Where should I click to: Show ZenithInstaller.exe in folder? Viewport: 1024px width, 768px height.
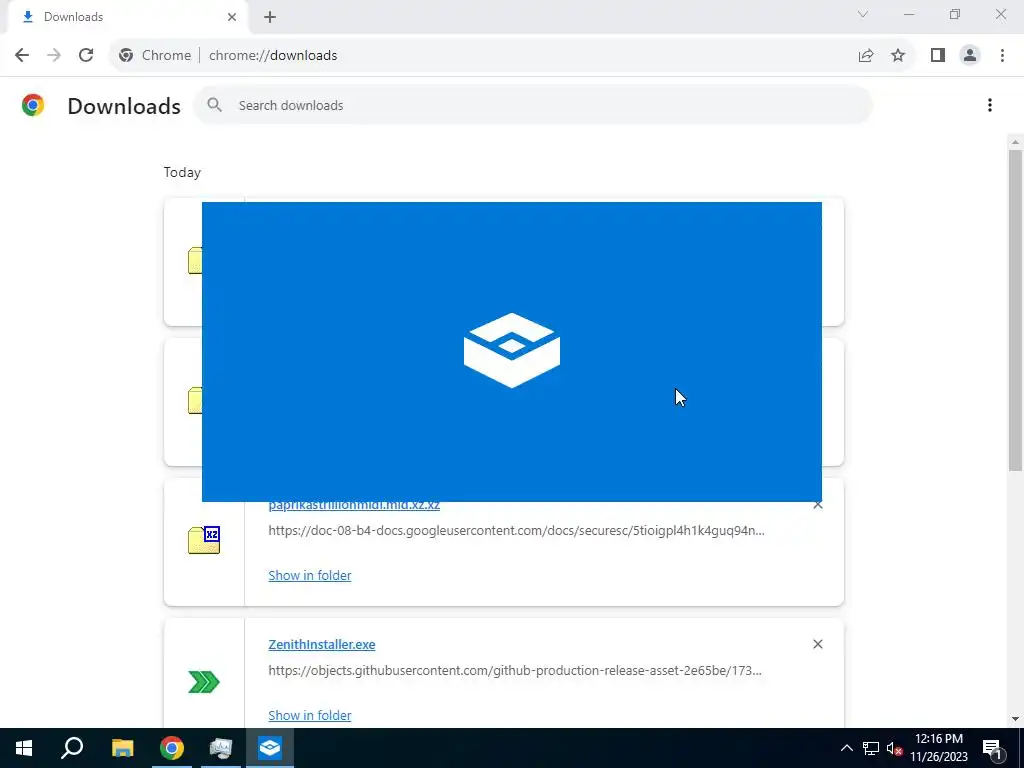(x=310, y=716)
